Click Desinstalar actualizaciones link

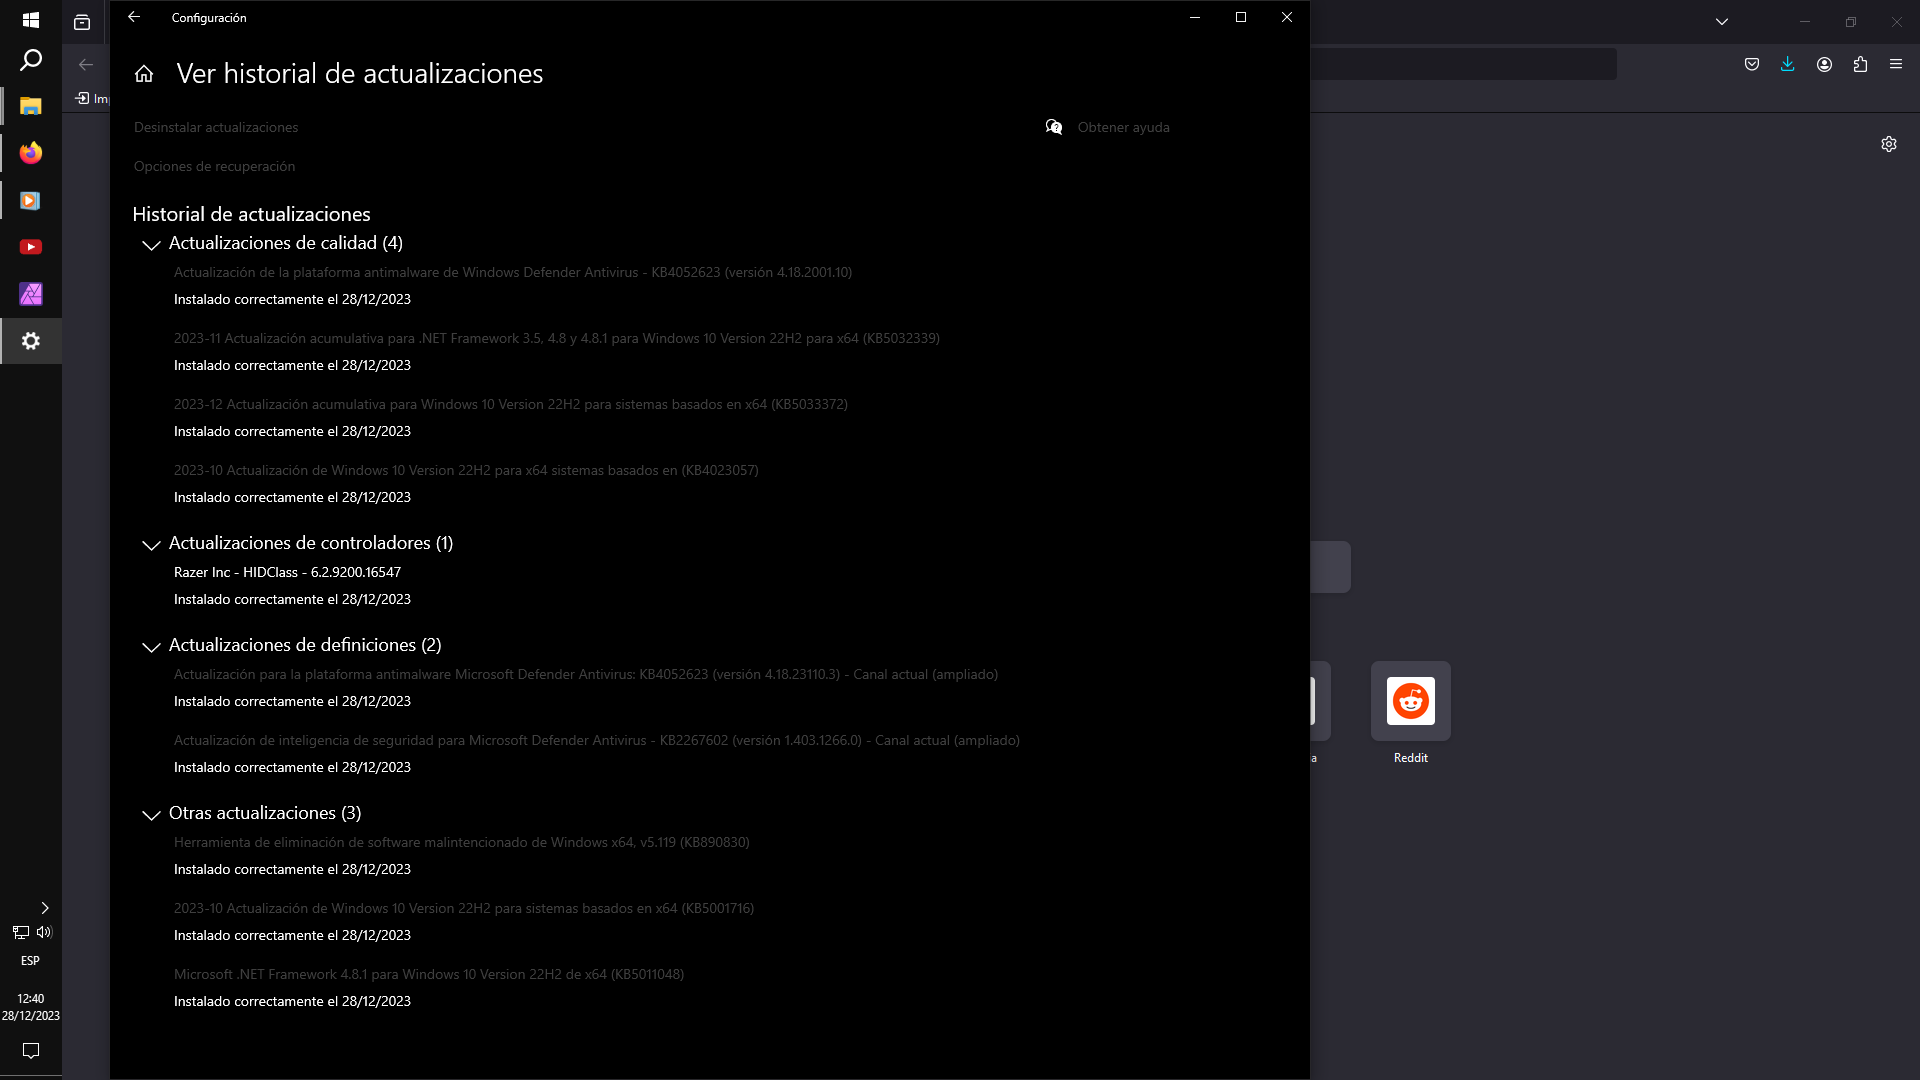pyautogui.click(x=216, y=127)
